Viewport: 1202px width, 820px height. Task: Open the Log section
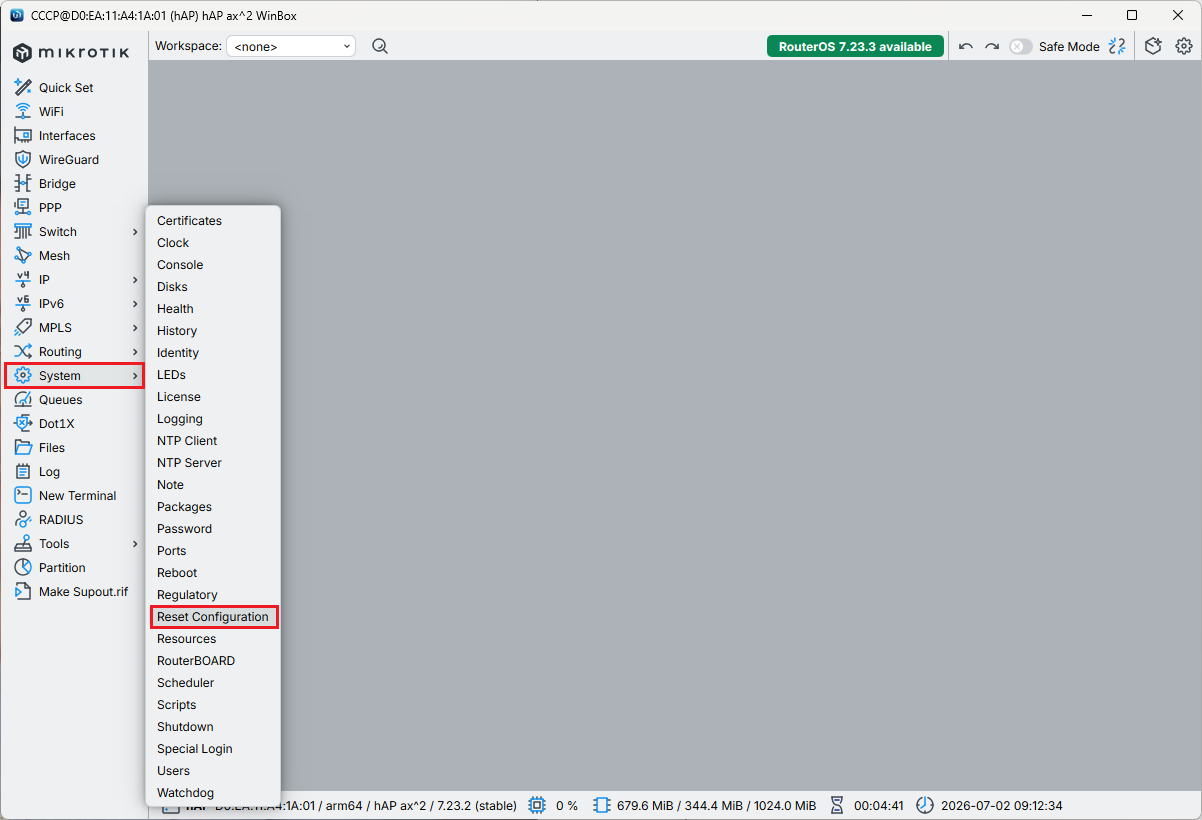click(37, 472)
